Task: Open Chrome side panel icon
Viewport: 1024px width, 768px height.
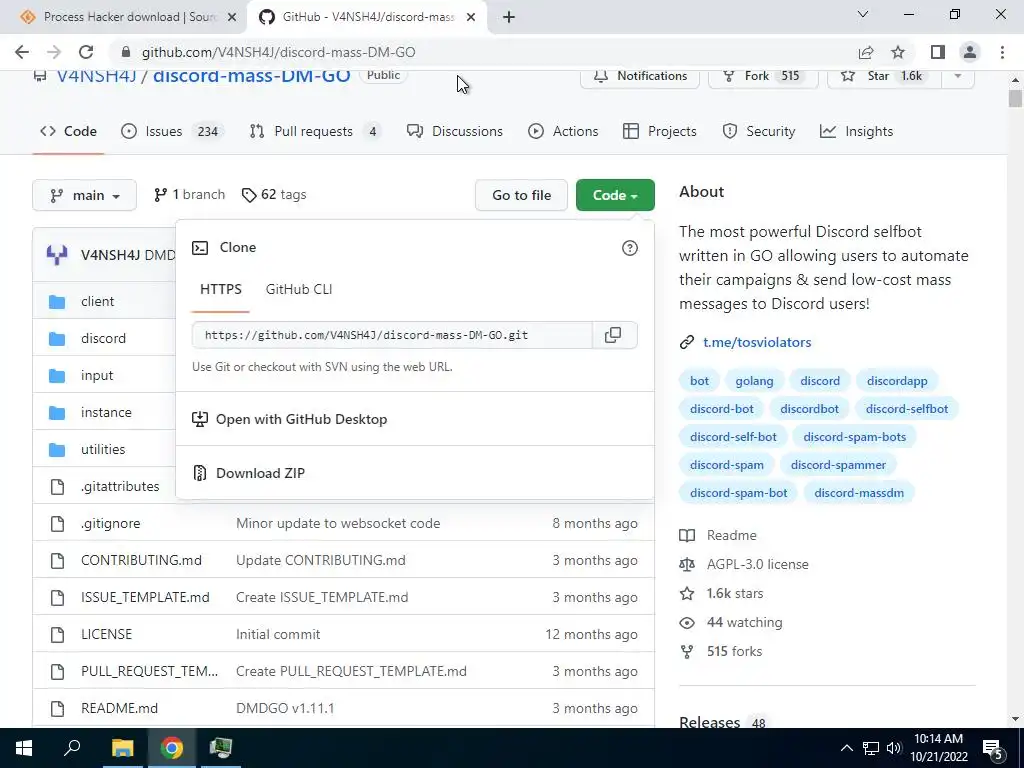Action: 938,52
